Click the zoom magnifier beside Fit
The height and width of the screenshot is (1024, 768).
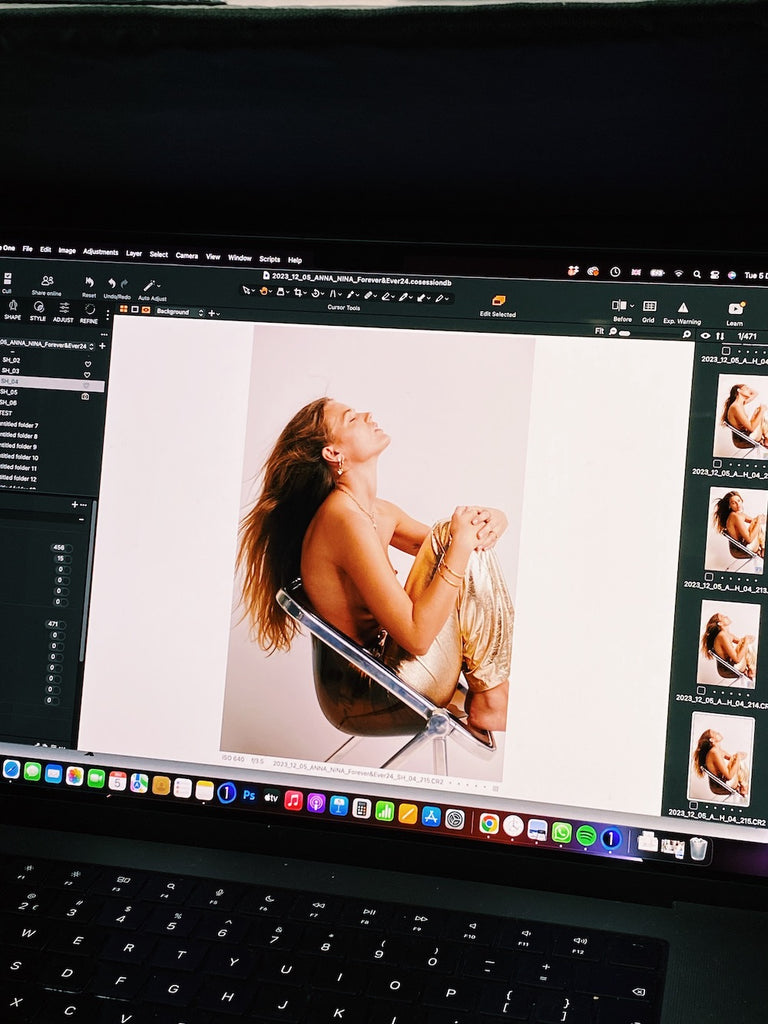coord(613,332)
